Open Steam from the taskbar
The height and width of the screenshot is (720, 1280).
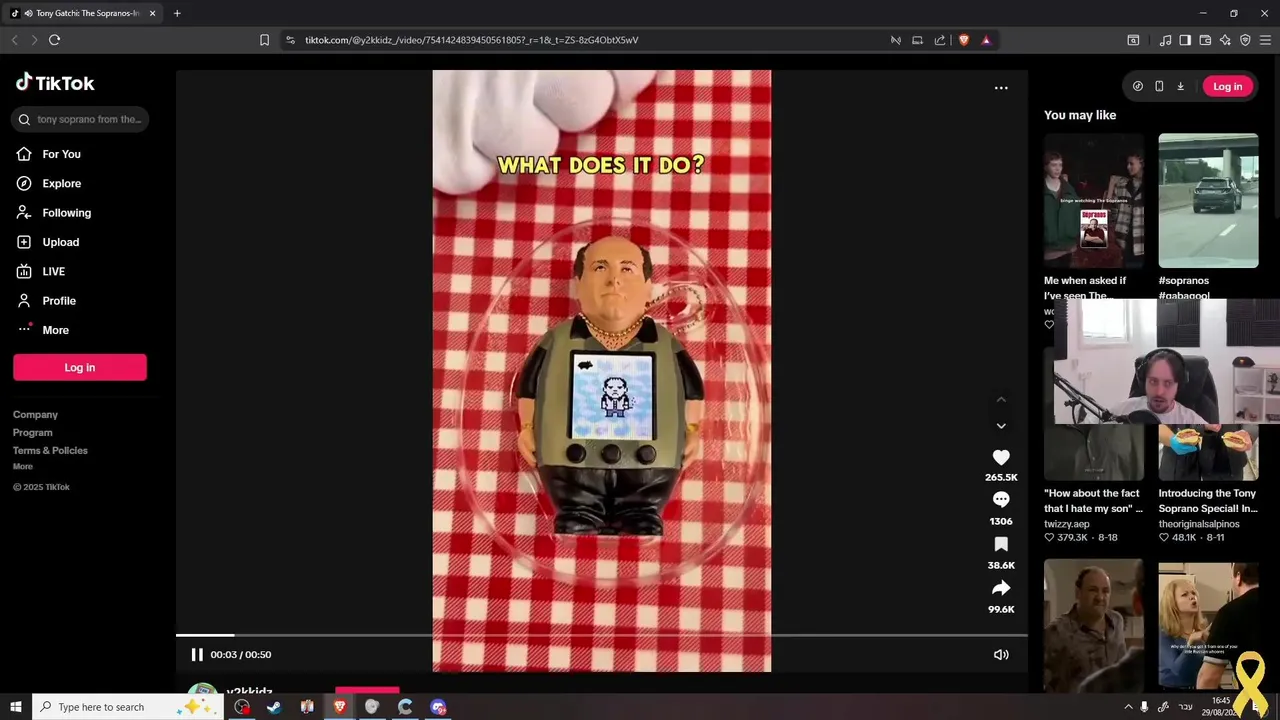(274, 707)
